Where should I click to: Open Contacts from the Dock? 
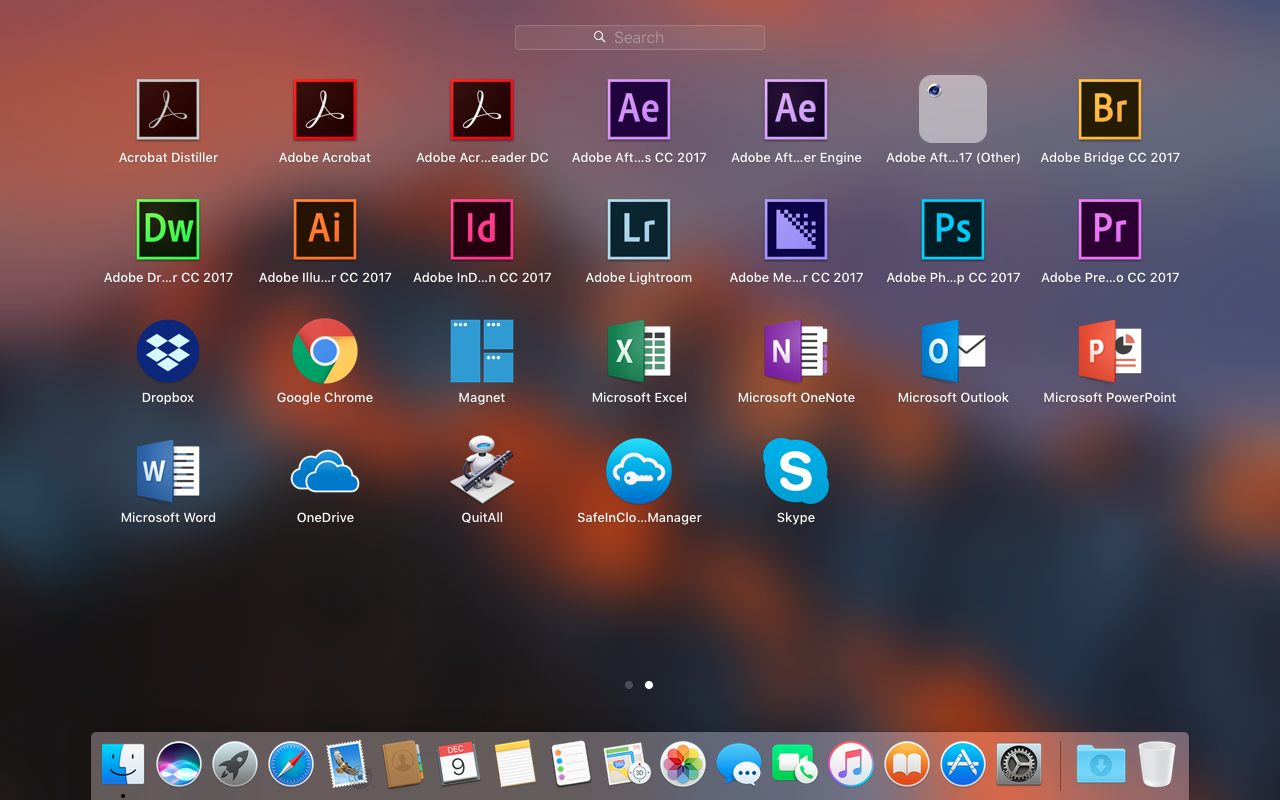point(403,765)
